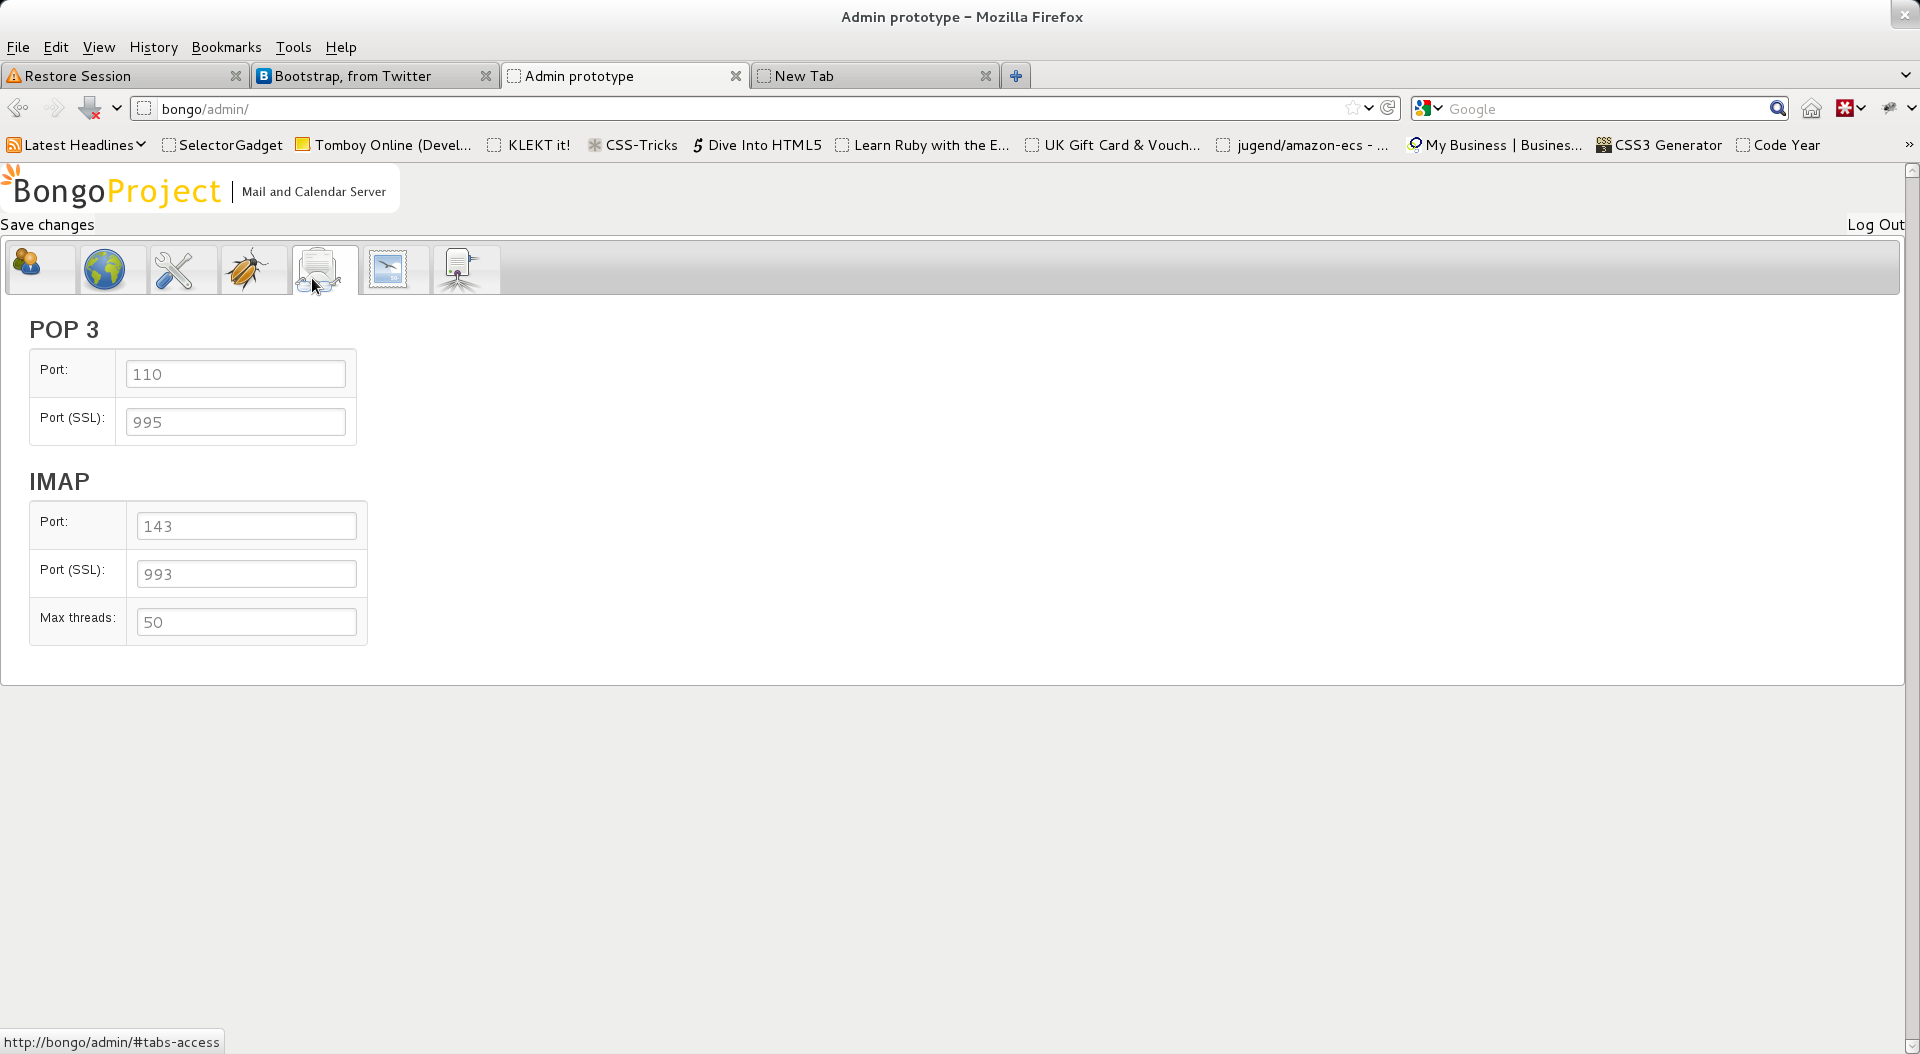Screen dimensions: 1920x1054
Task: Open My Business bookmark
Action: (1495, 145)
